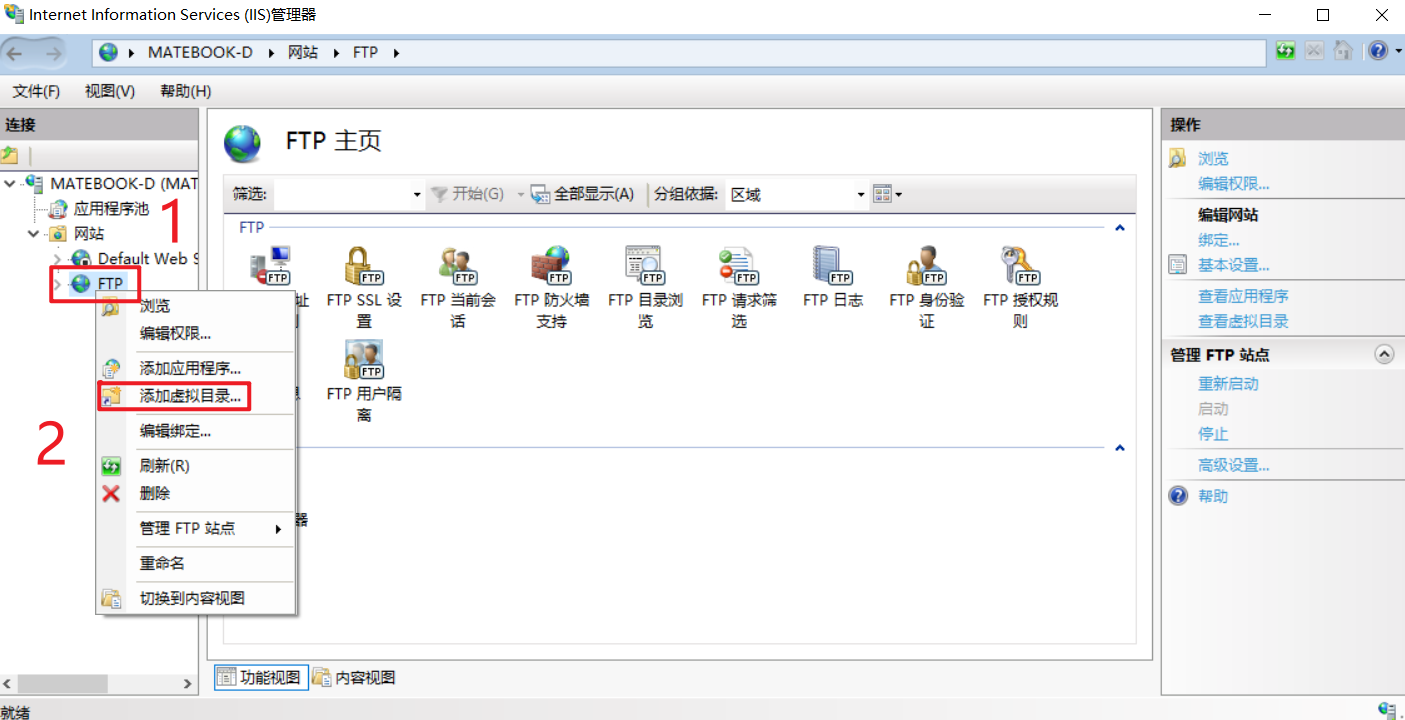
Task: Collapse the MATEBOOK-D server node
Action: coord(11,184)
